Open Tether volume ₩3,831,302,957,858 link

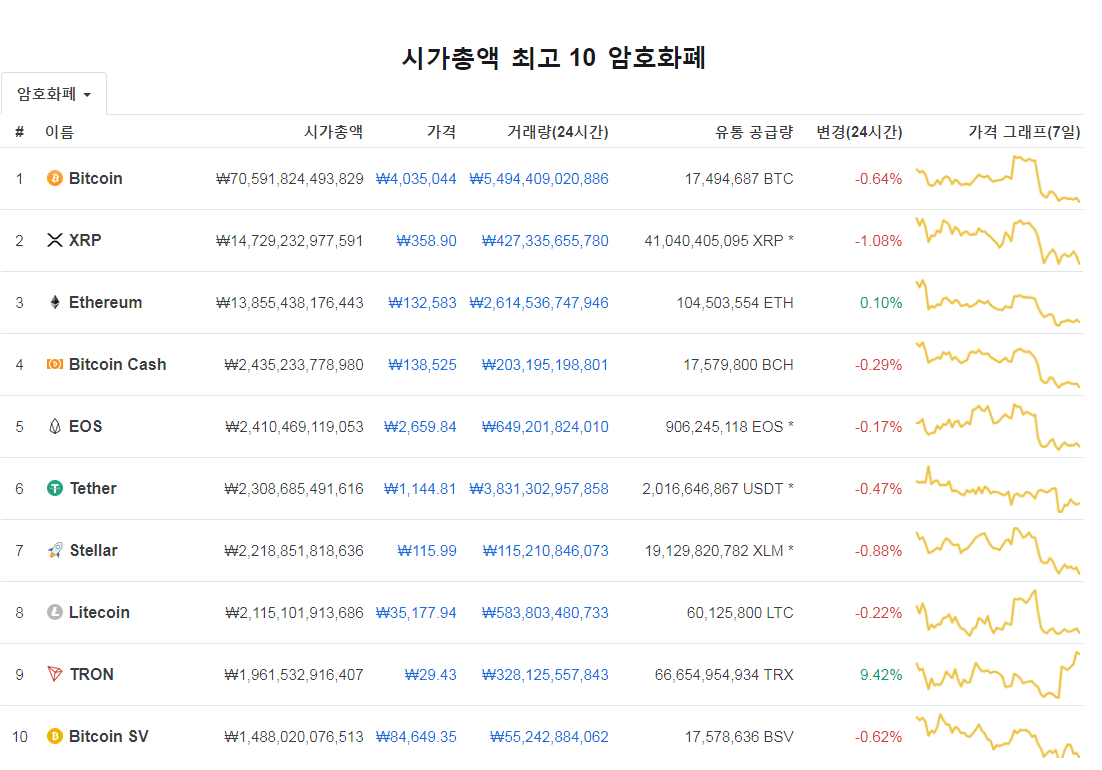pyautogui.click(x=539, y=489)
